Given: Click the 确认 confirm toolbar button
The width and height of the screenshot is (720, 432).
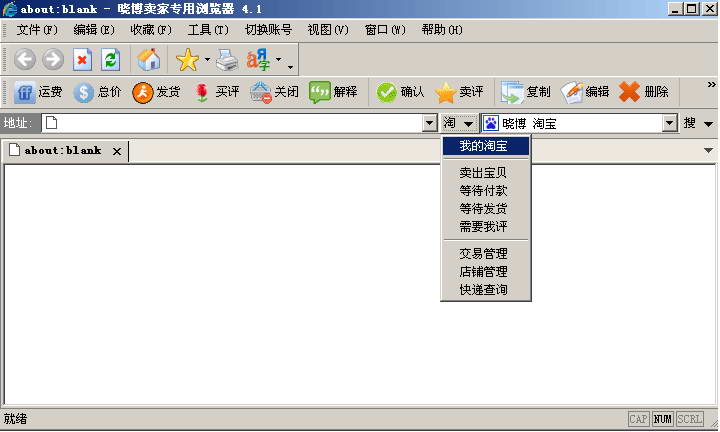Looking at the screenshot, I should [x=400, y=92].
